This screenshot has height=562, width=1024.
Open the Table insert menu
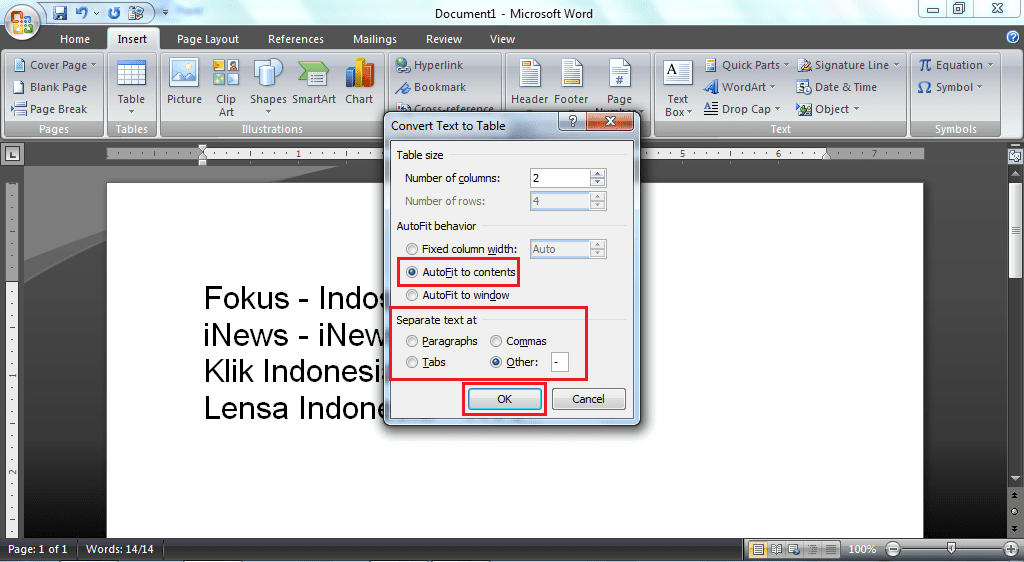click(131, 87)
